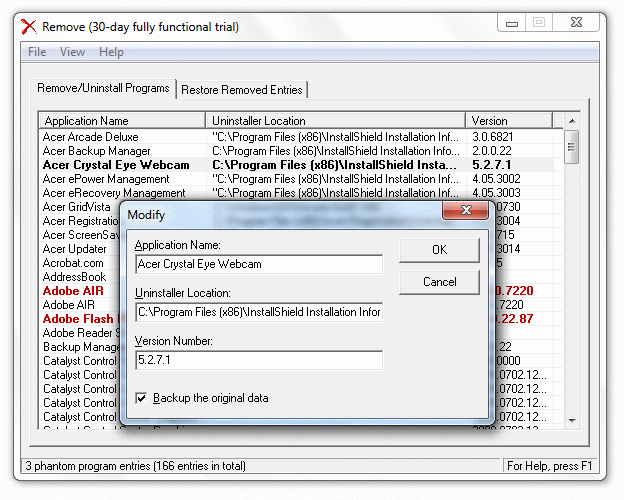
Task: Select Acer GridVista row
Action: (x=76, y=207)
